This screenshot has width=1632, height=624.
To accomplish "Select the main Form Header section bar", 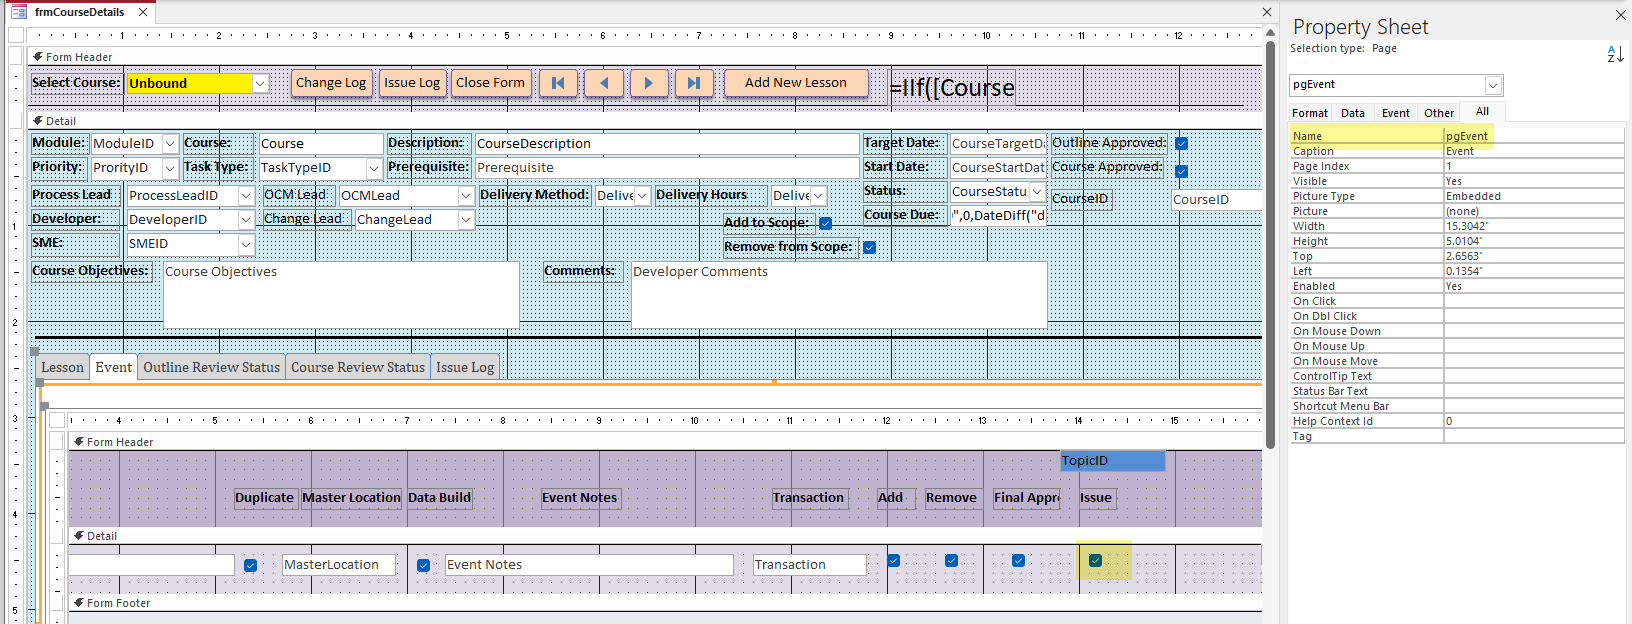I will [x=645, y=57].
